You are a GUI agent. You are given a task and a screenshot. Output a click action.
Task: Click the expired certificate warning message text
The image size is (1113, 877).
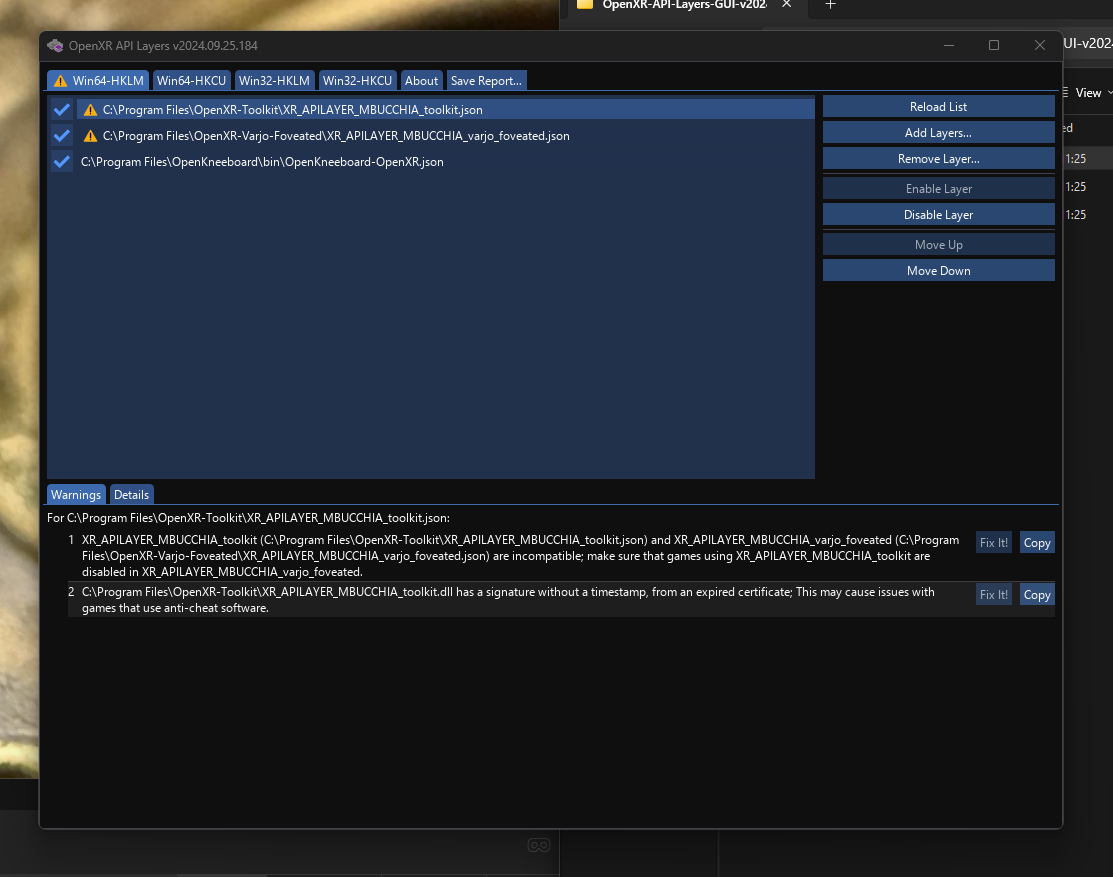point(508,600)
